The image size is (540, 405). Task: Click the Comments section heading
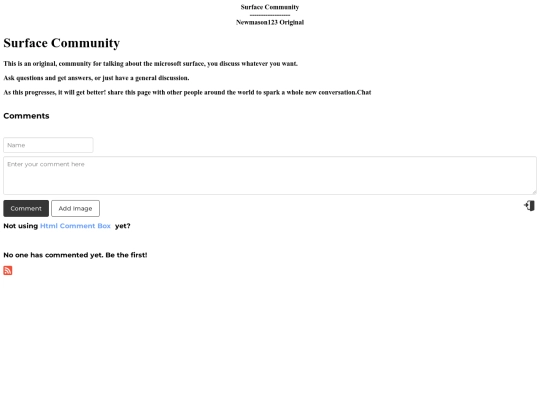tap(26, 116)
